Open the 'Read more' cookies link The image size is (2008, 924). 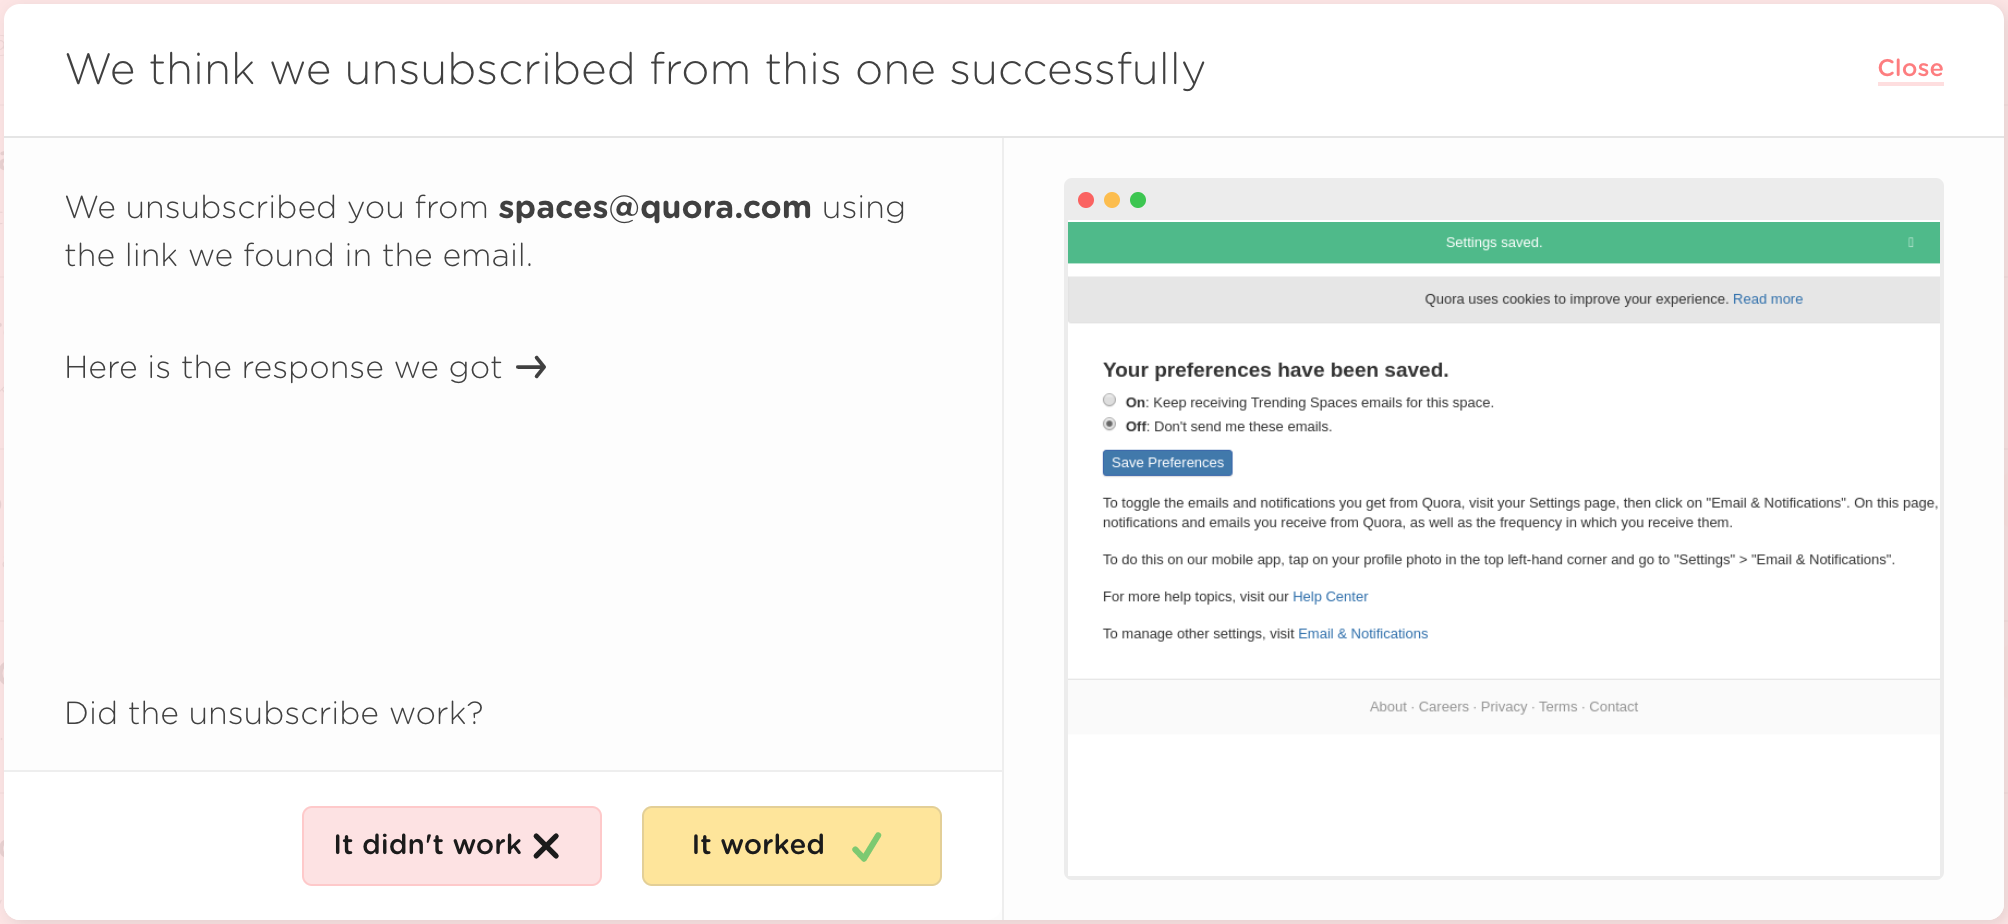[x=1767, y=299]
